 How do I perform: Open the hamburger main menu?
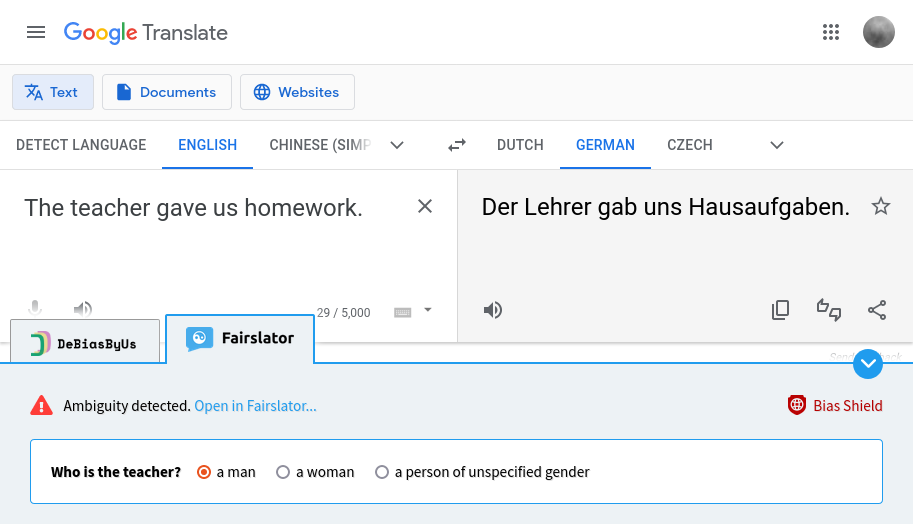coord(36,32)
